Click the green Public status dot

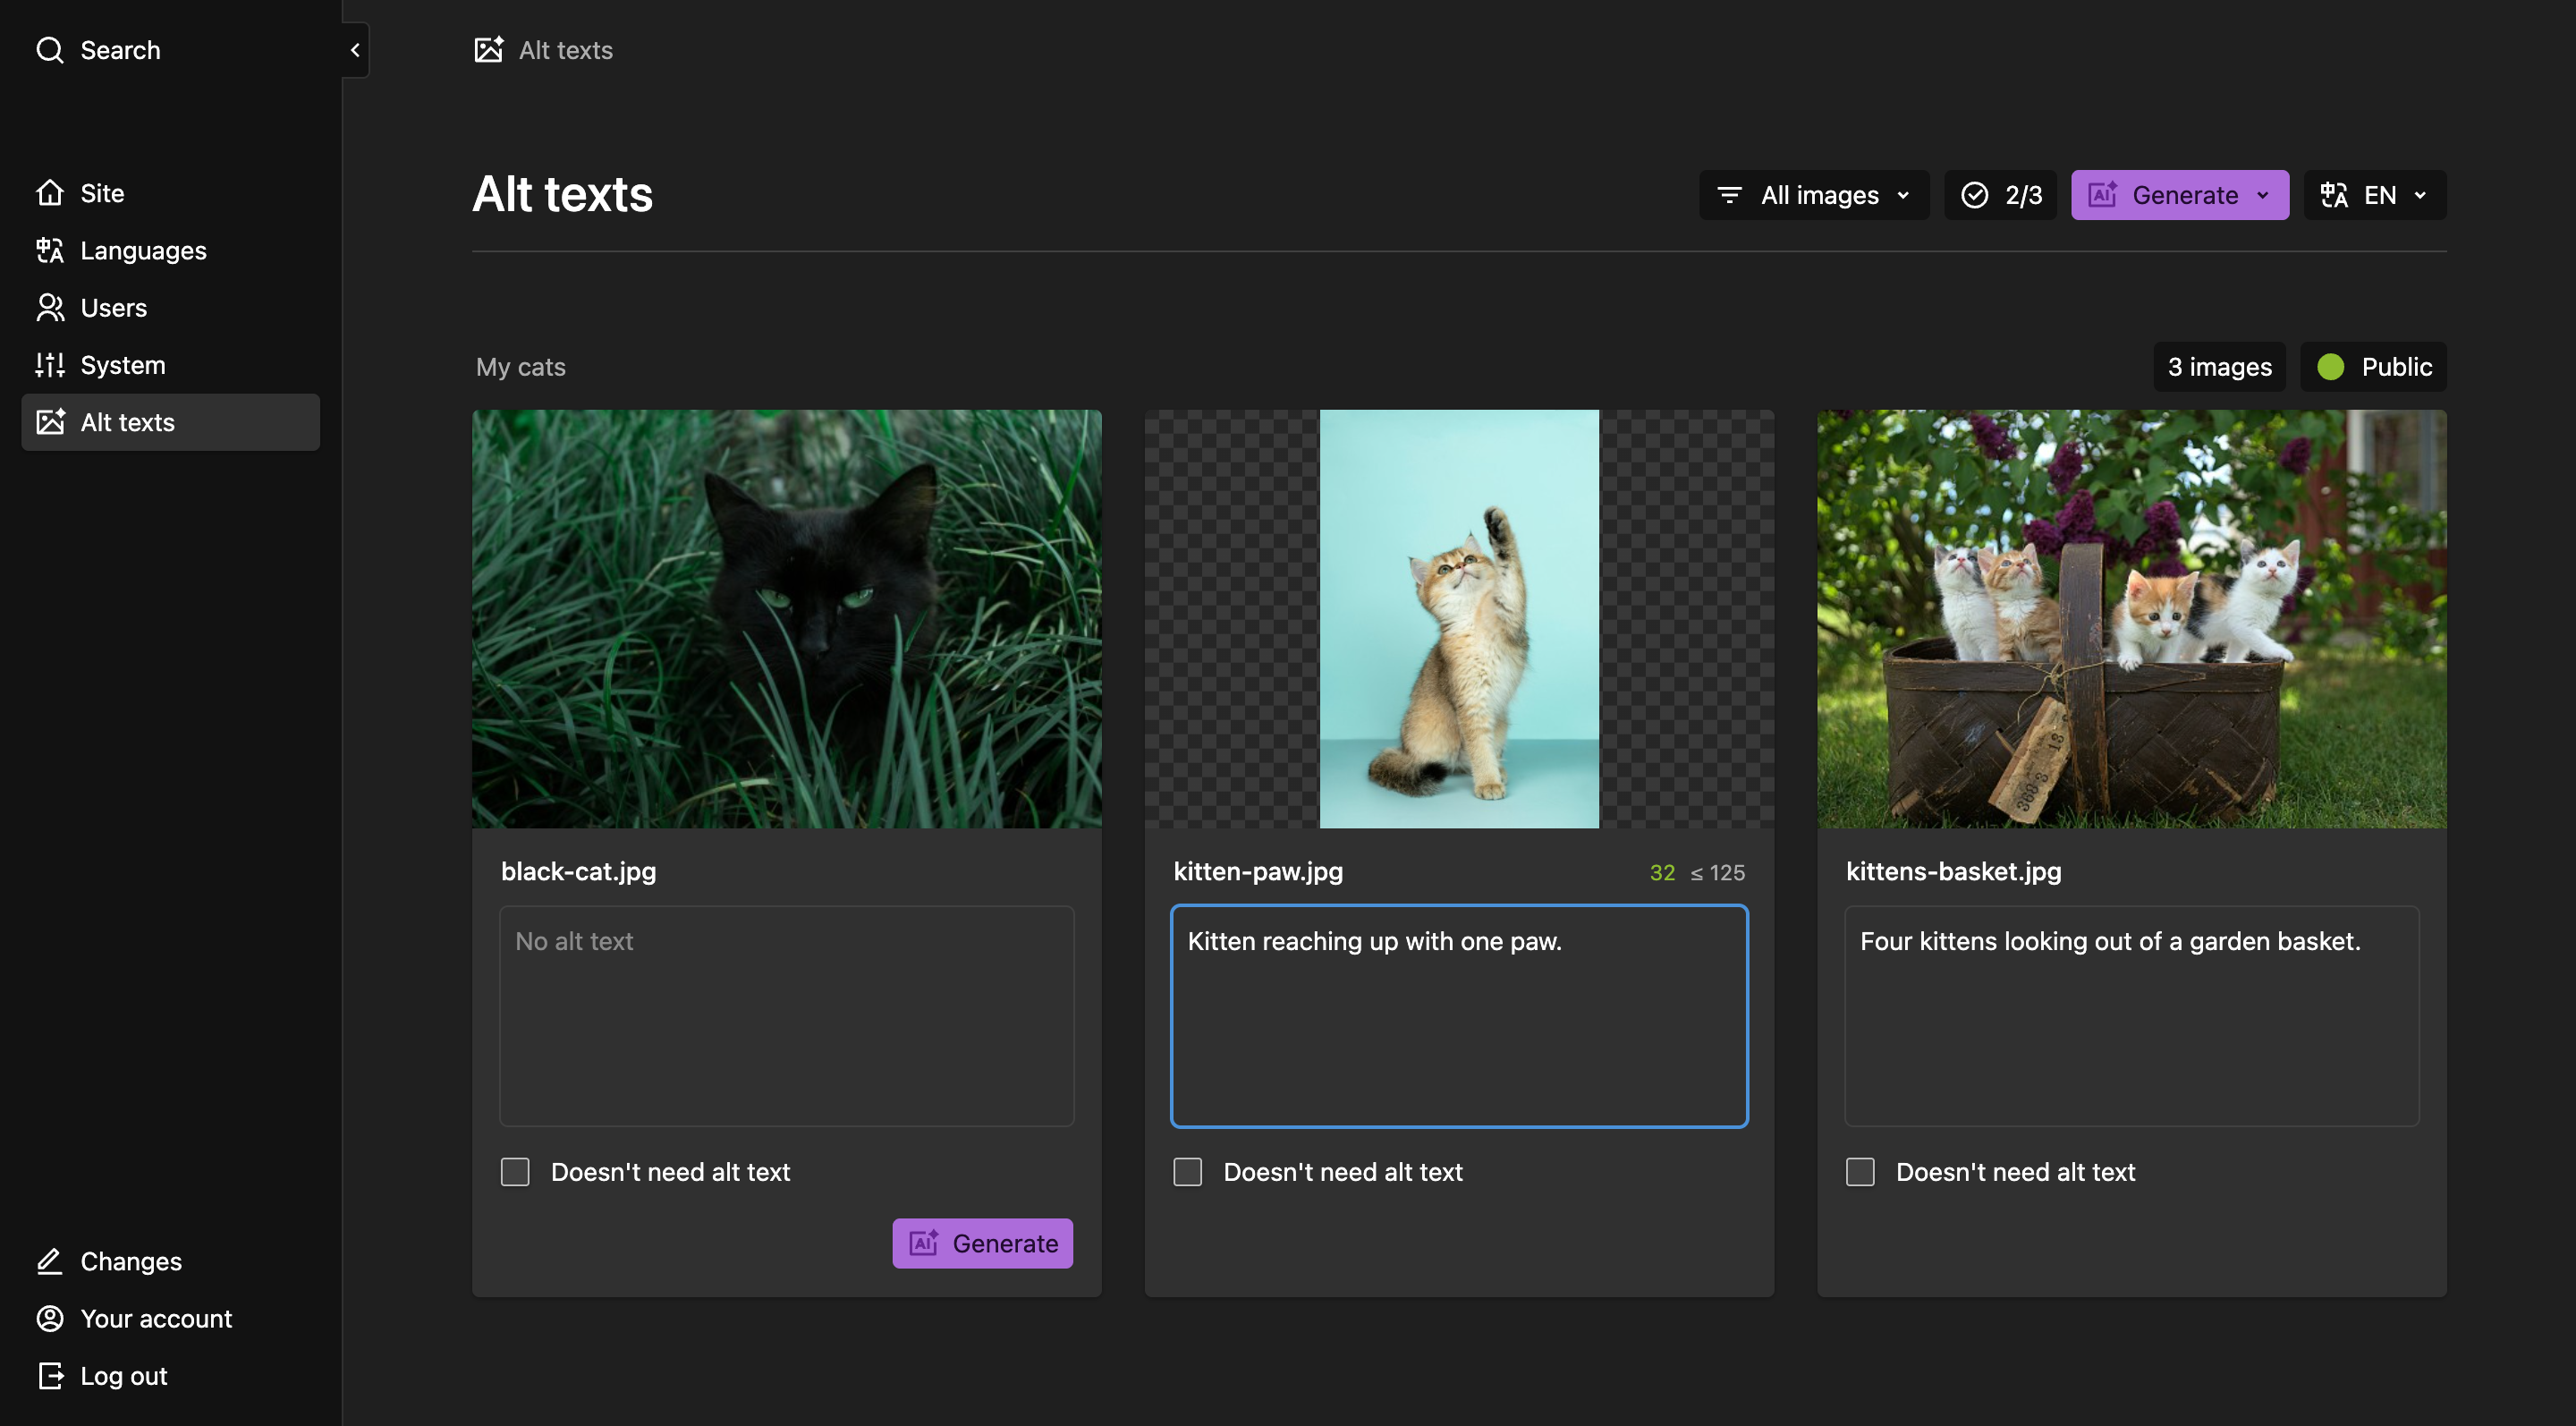[2331, 367]
